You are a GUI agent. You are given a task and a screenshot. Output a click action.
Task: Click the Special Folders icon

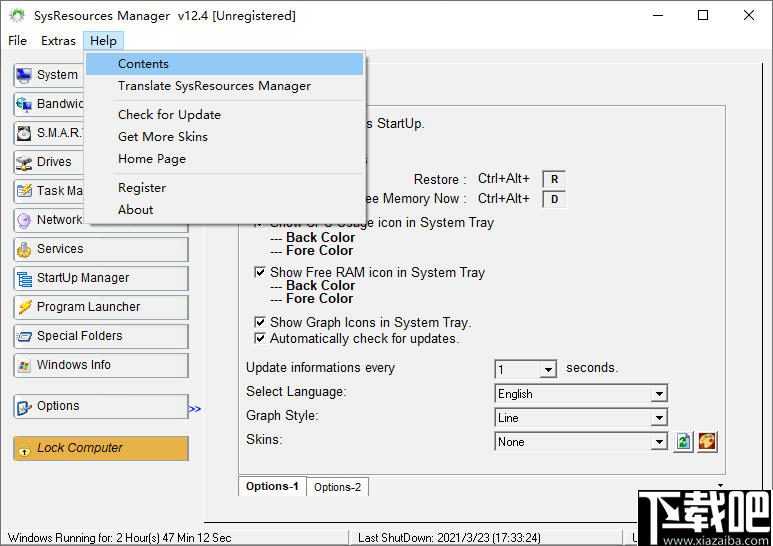click(24, 337)
